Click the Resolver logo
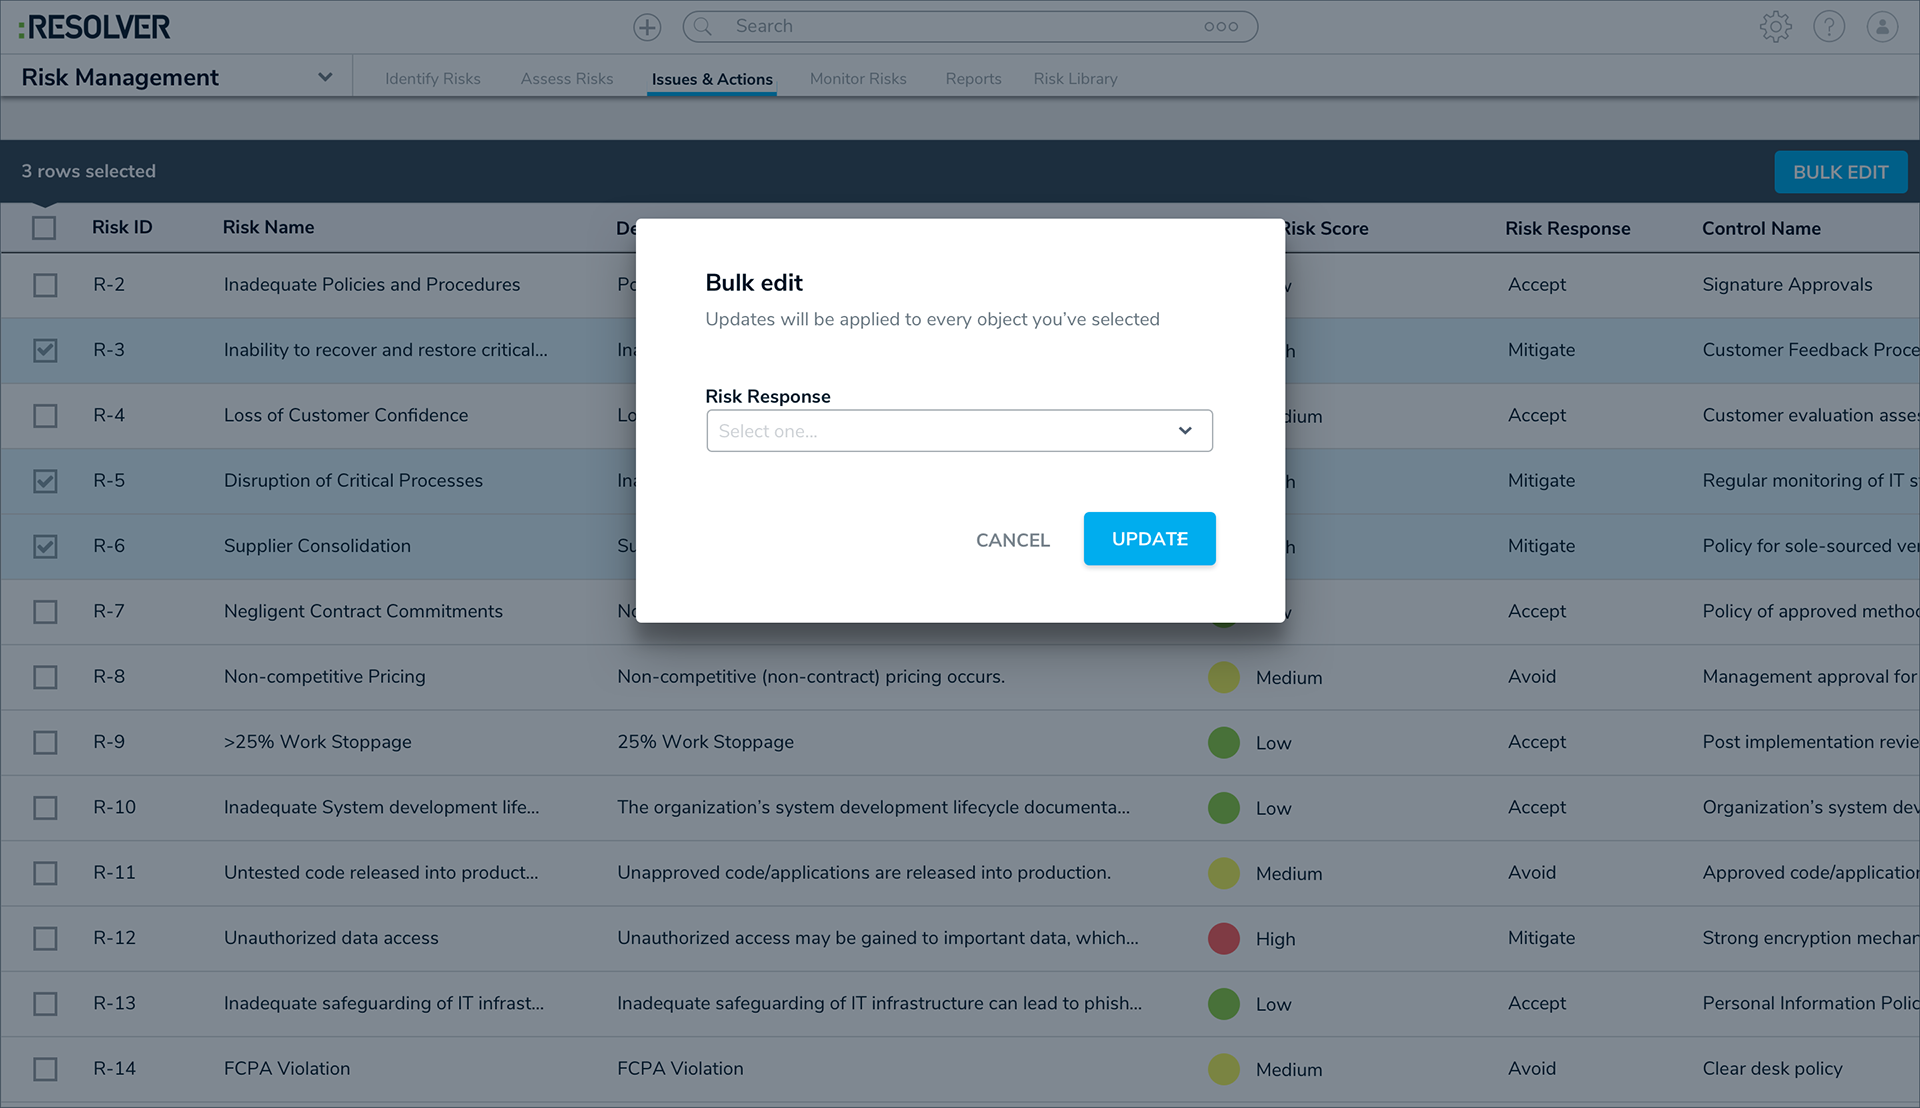The width and height of the screenshot is (1920, 1108). tap(95, 27)
